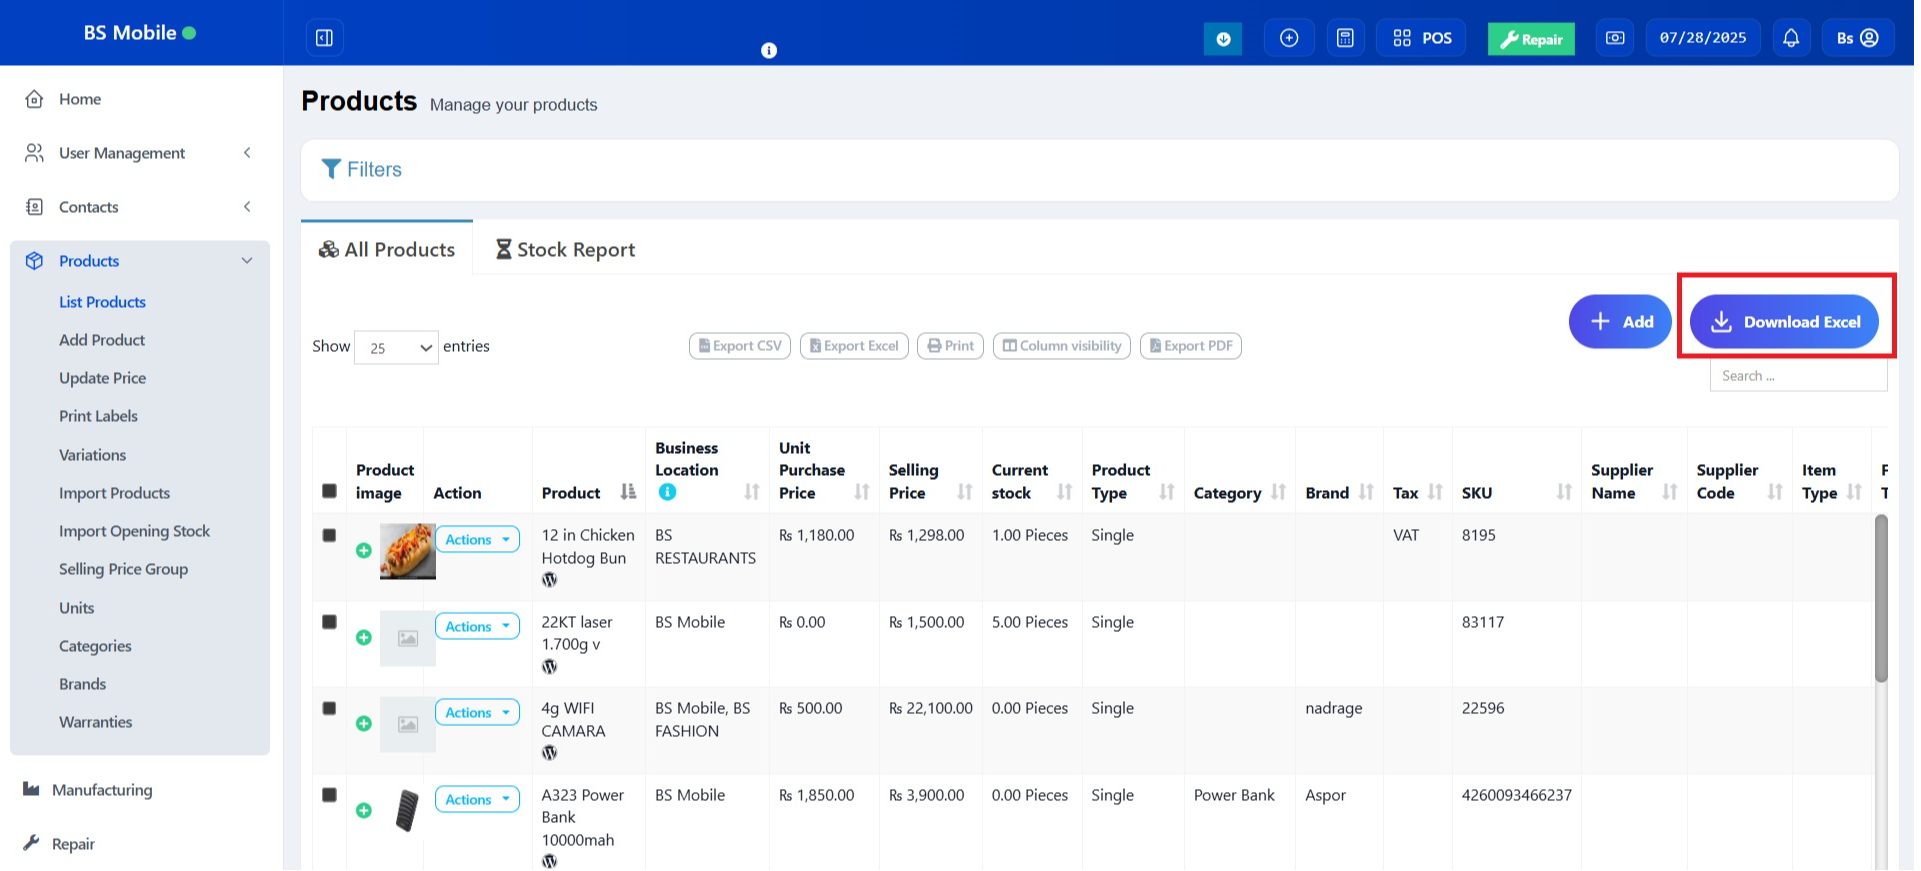Select the 4g WIFI CAMARA row checkbox
This screenshot has height=871, width=1921.
click(x=329, y=708)
